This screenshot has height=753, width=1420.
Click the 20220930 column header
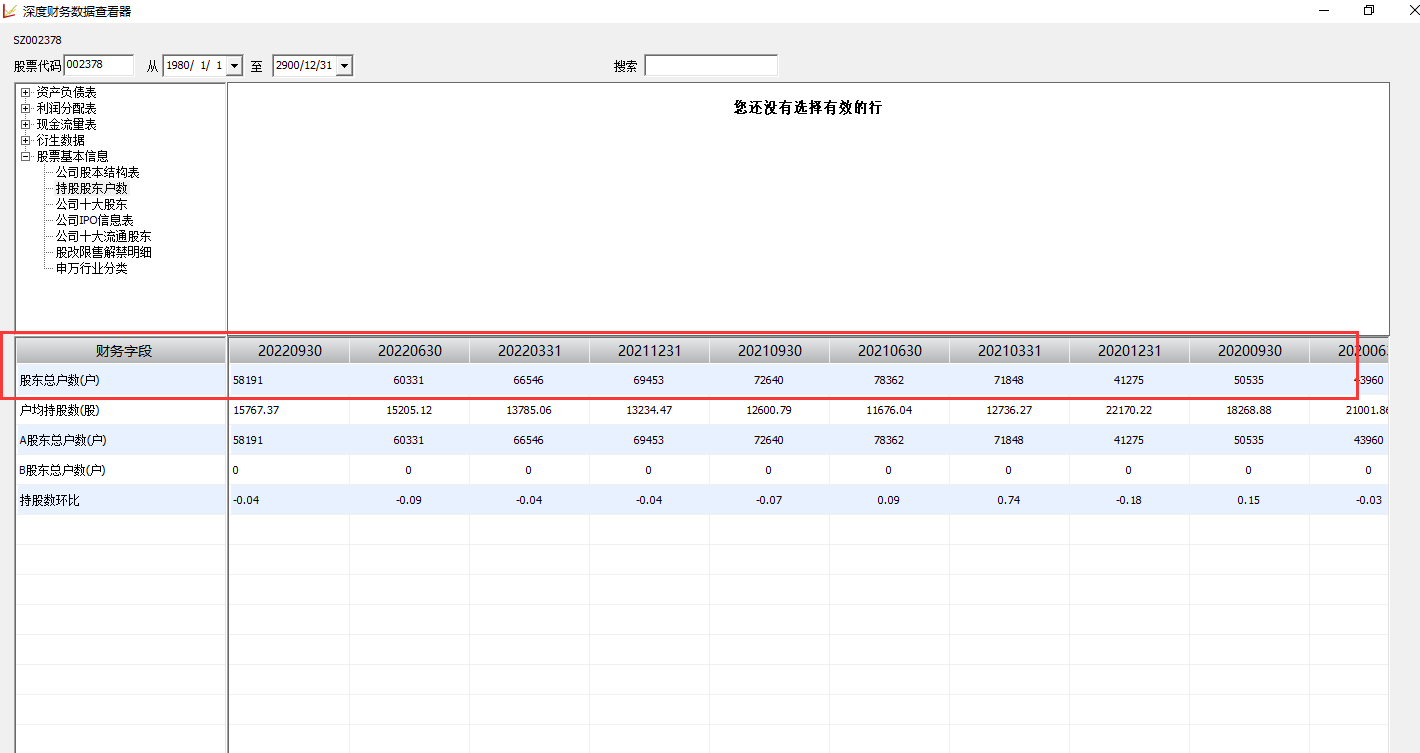[289, 351]
